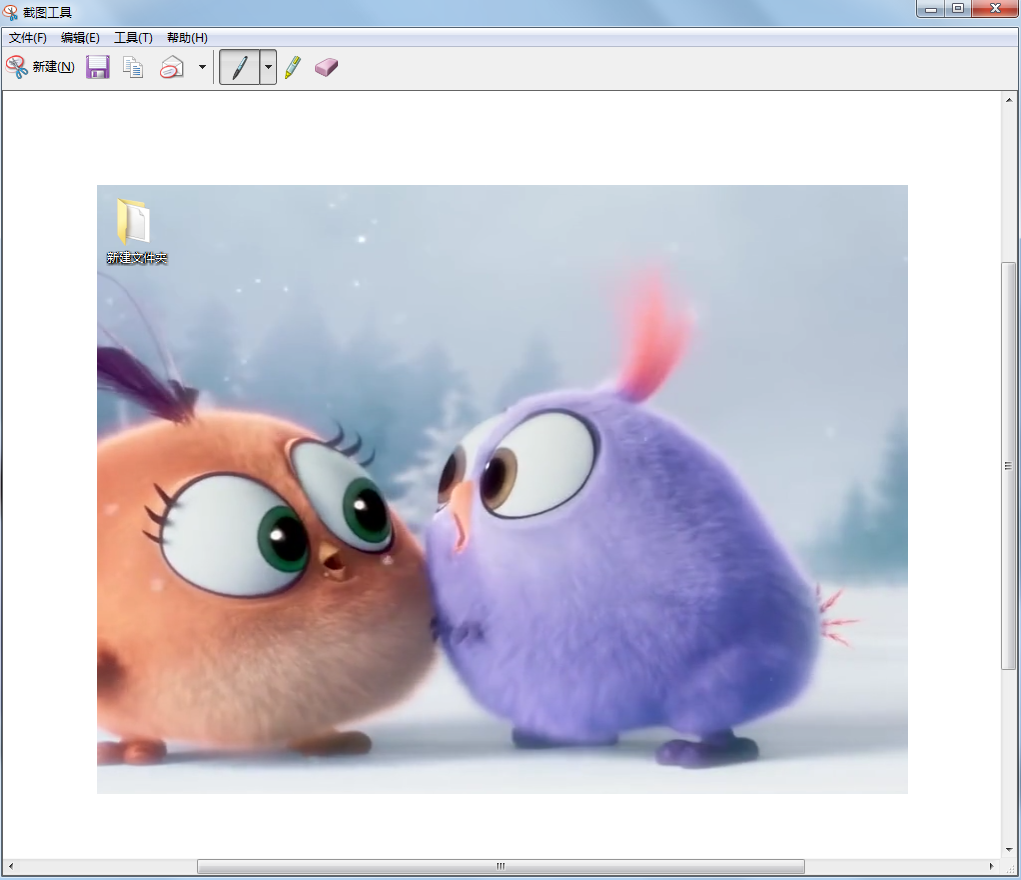This screenshot has height=880, width=1021.
Task: Click the Snipping Tool scissors icon in title bar
Action: pyautogui.click(x=11, y=11)
